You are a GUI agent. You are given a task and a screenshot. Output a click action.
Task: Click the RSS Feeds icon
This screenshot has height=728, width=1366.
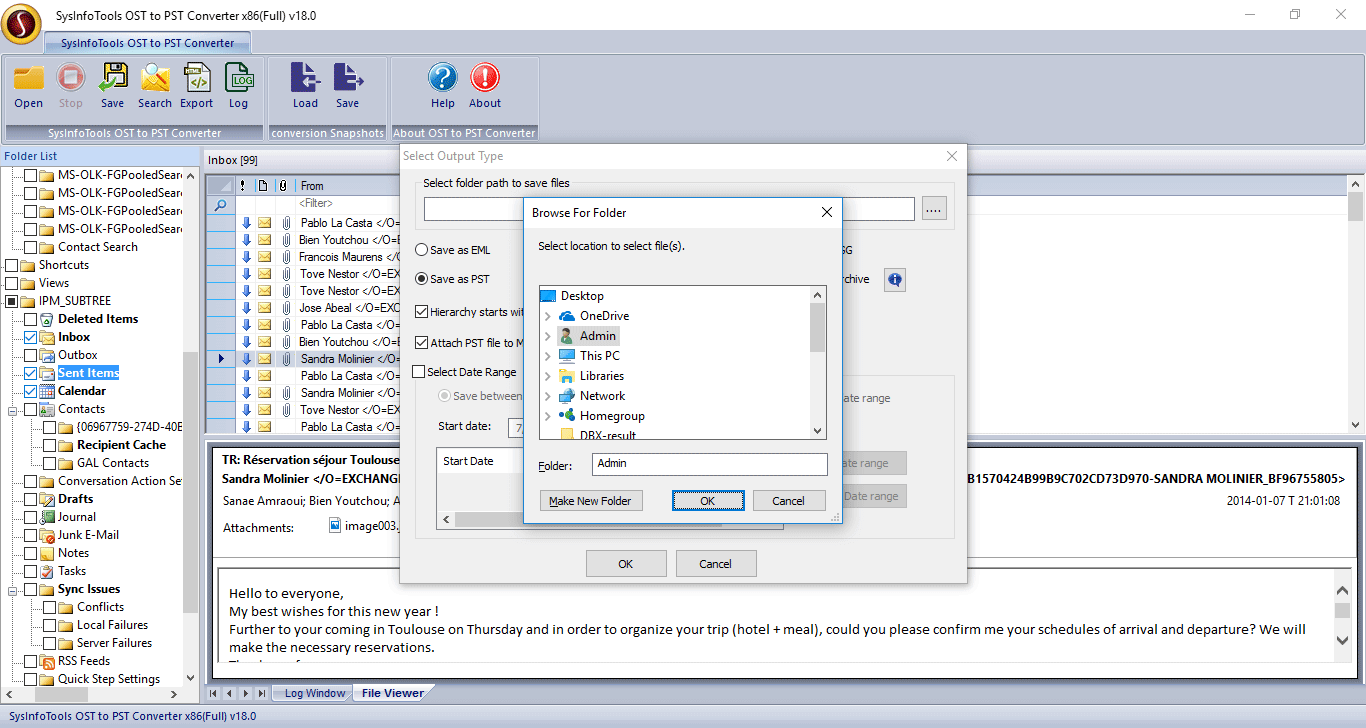[x=47, y=661]
